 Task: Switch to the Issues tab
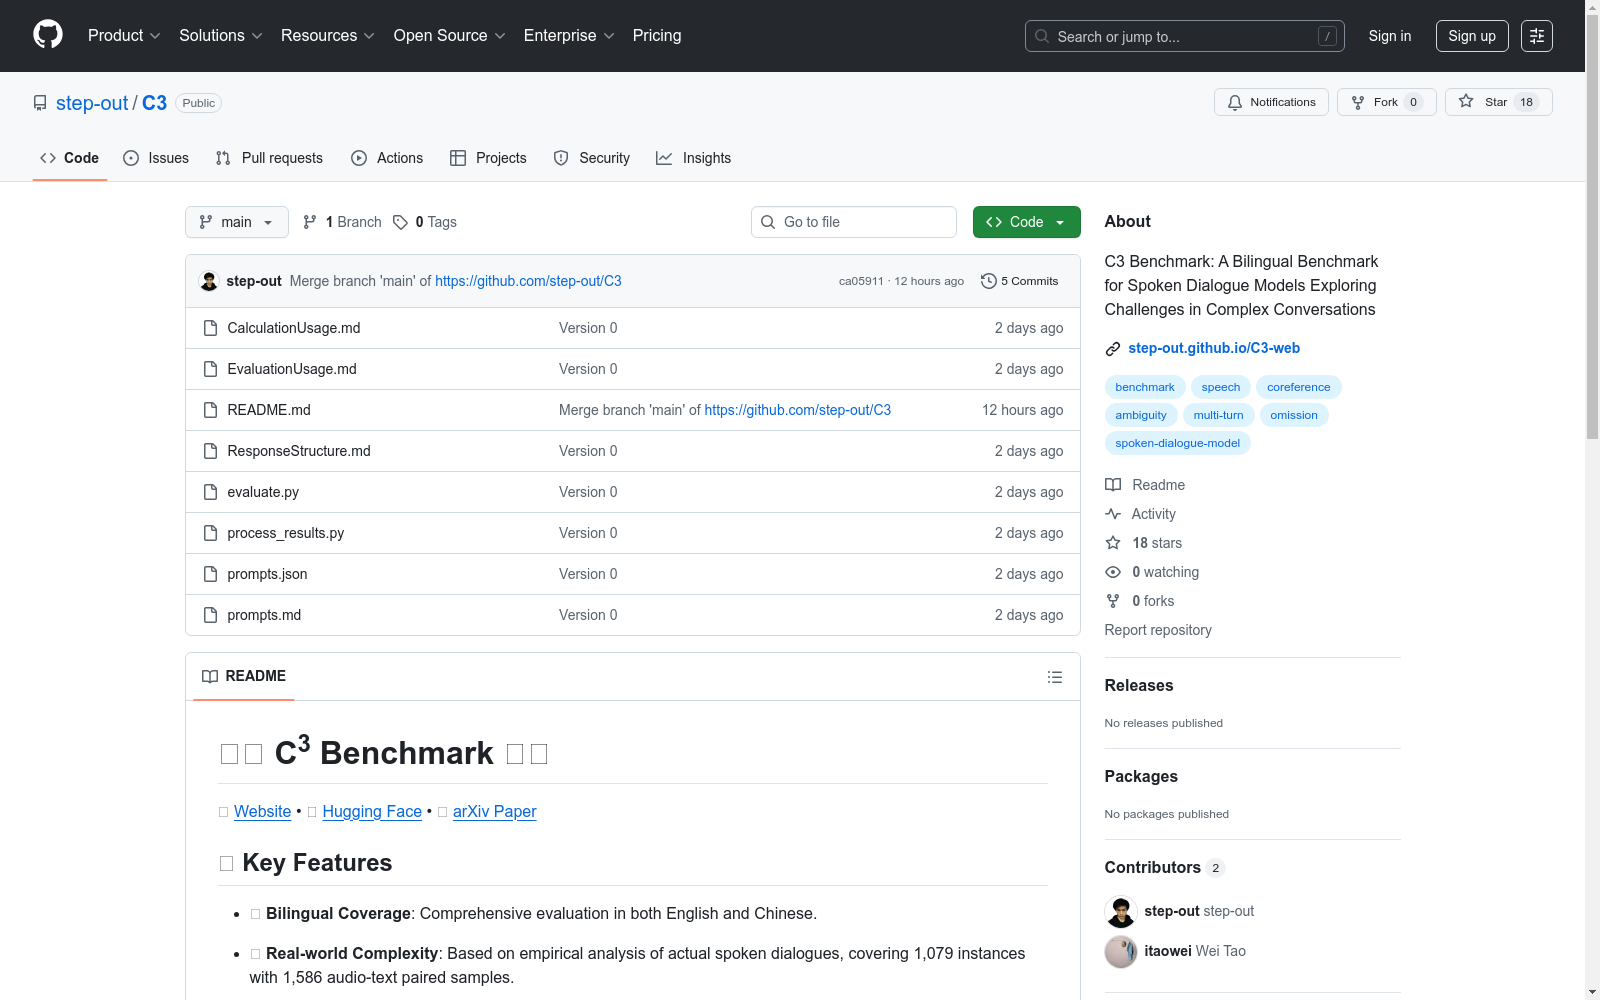tap(156, 158)
